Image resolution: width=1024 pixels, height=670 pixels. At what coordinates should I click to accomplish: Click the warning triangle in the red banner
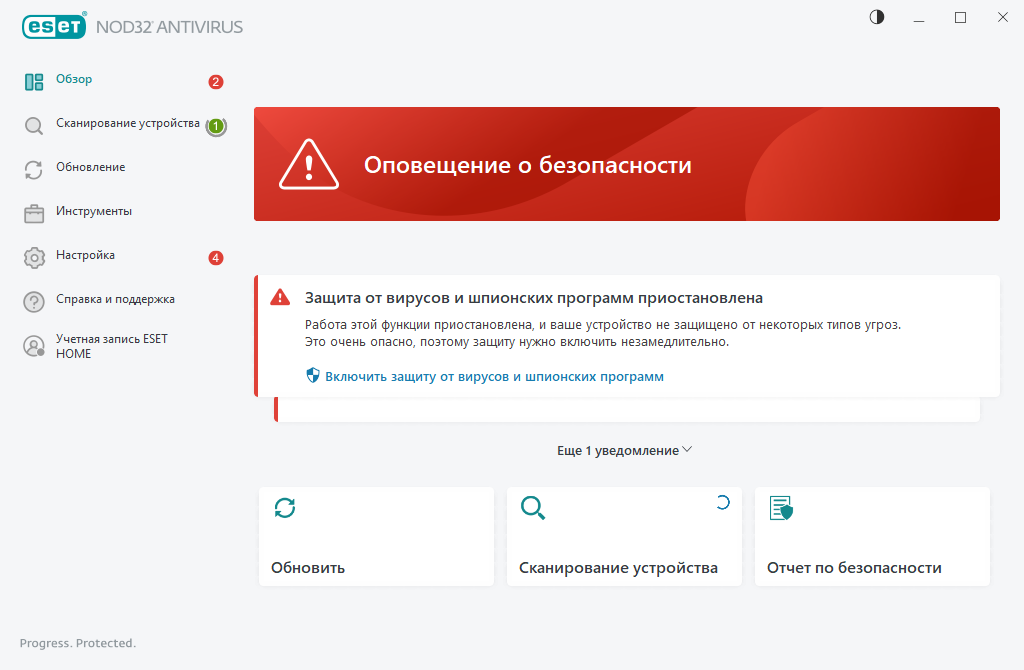coord(309,164)
